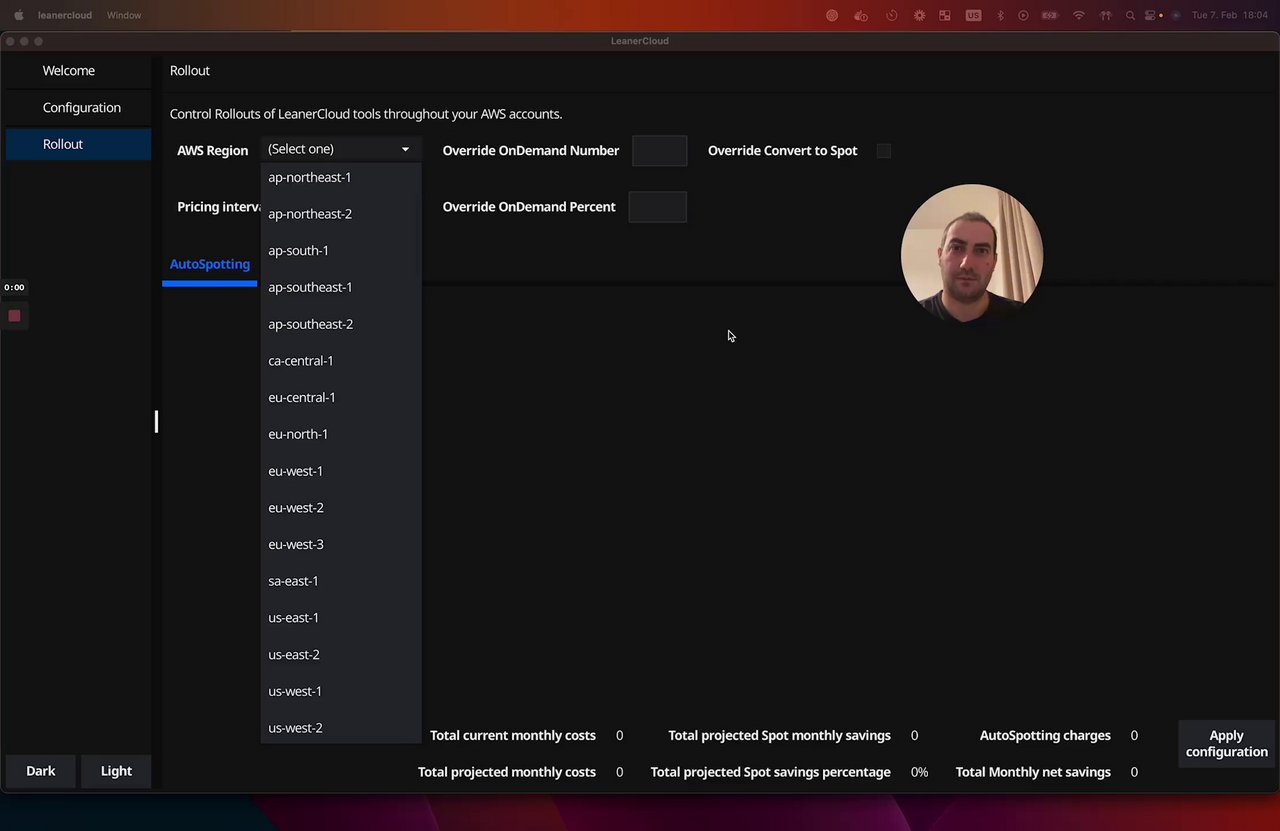Choose ap-northeast-2 region
Image resolution: width=1280 pixels, height=831 pixels.
point(341,214)
